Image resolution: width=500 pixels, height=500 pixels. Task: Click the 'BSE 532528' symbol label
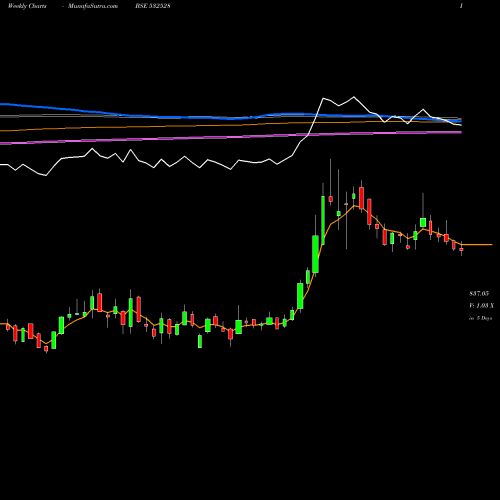(x=153, y=6)
